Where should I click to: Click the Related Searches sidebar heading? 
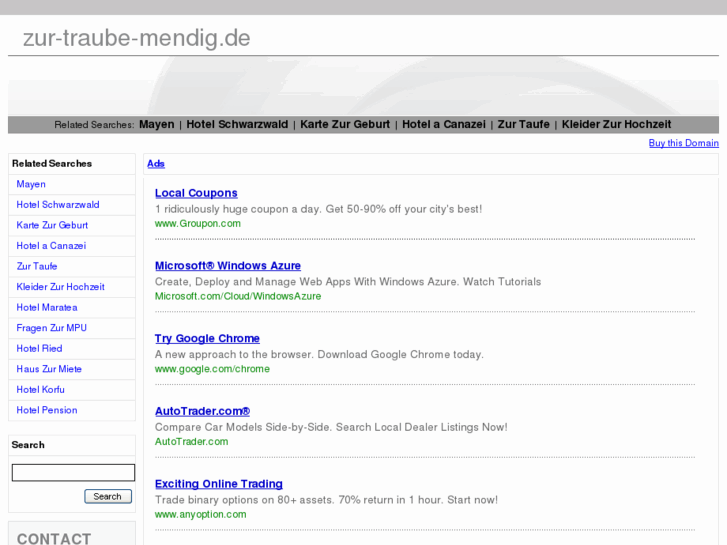pyautogui.click(x=52, y=164)
